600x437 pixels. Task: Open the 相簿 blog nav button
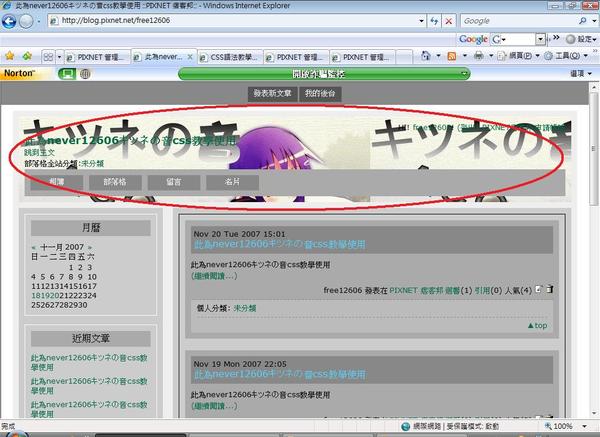(57, 182)
